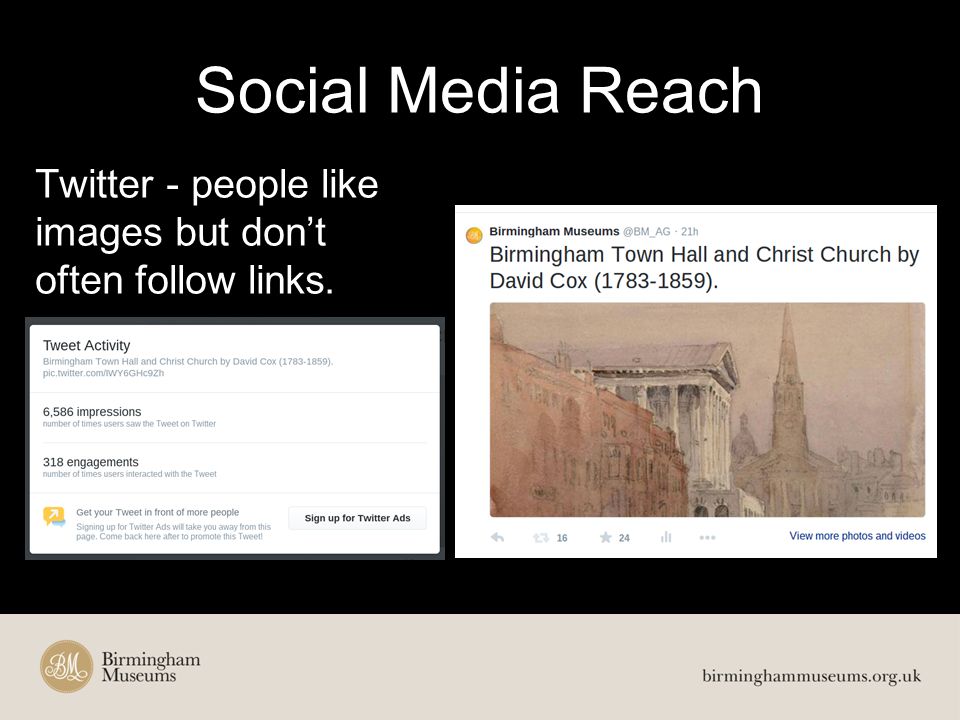Click the @BM_AG handle

tap(647, 231)
